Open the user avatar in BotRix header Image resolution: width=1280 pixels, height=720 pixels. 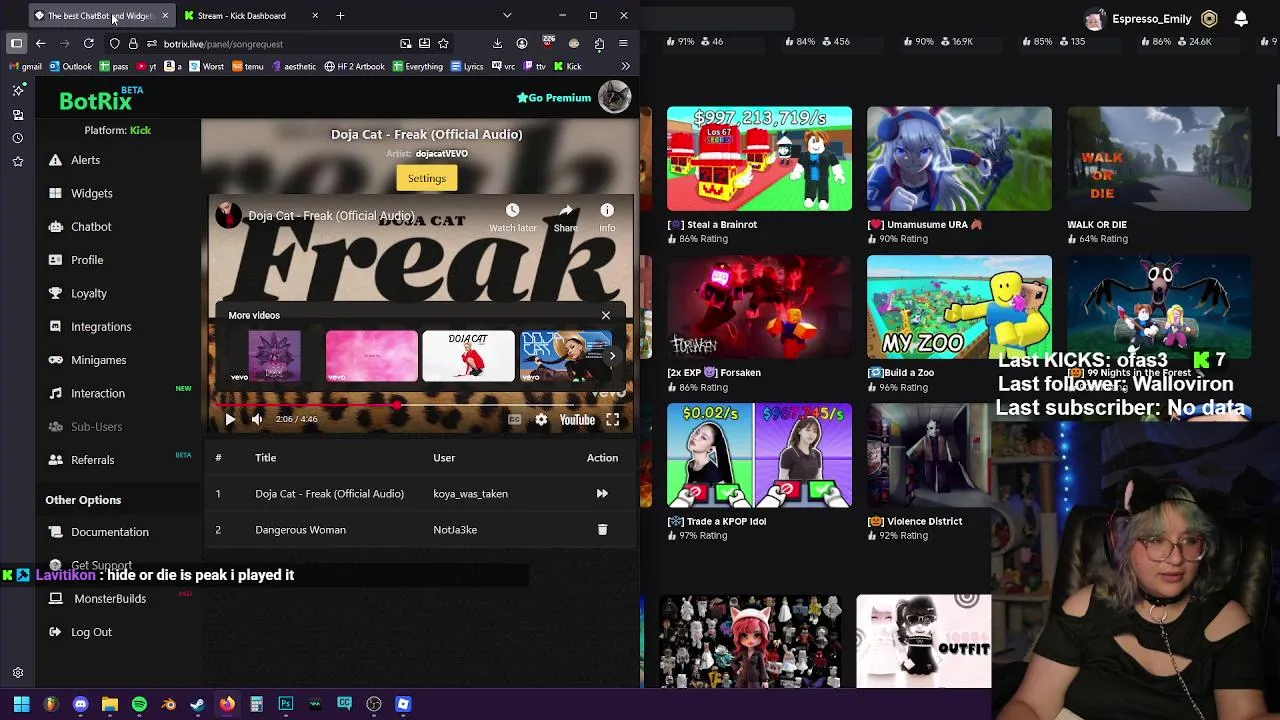pos(614,97)
